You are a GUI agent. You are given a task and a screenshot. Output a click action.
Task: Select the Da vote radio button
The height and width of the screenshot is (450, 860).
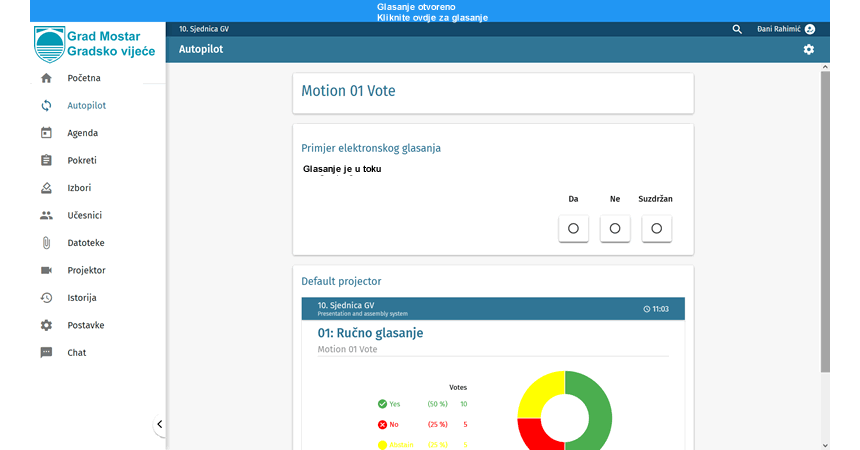click(x=573, y=229)
